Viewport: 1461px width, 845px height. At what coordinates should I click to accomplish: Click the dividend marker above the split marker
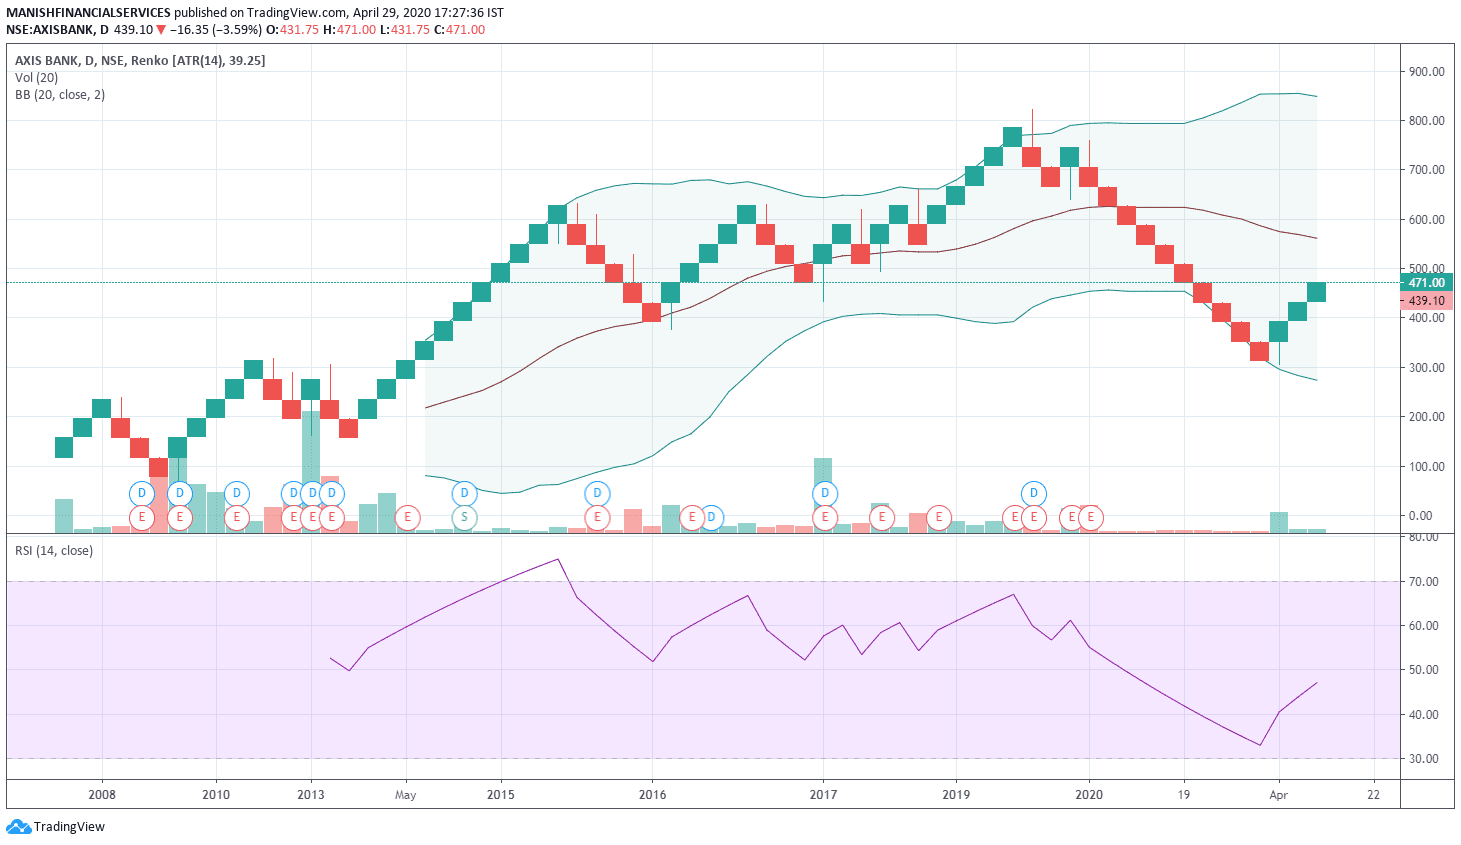(464, 493)
